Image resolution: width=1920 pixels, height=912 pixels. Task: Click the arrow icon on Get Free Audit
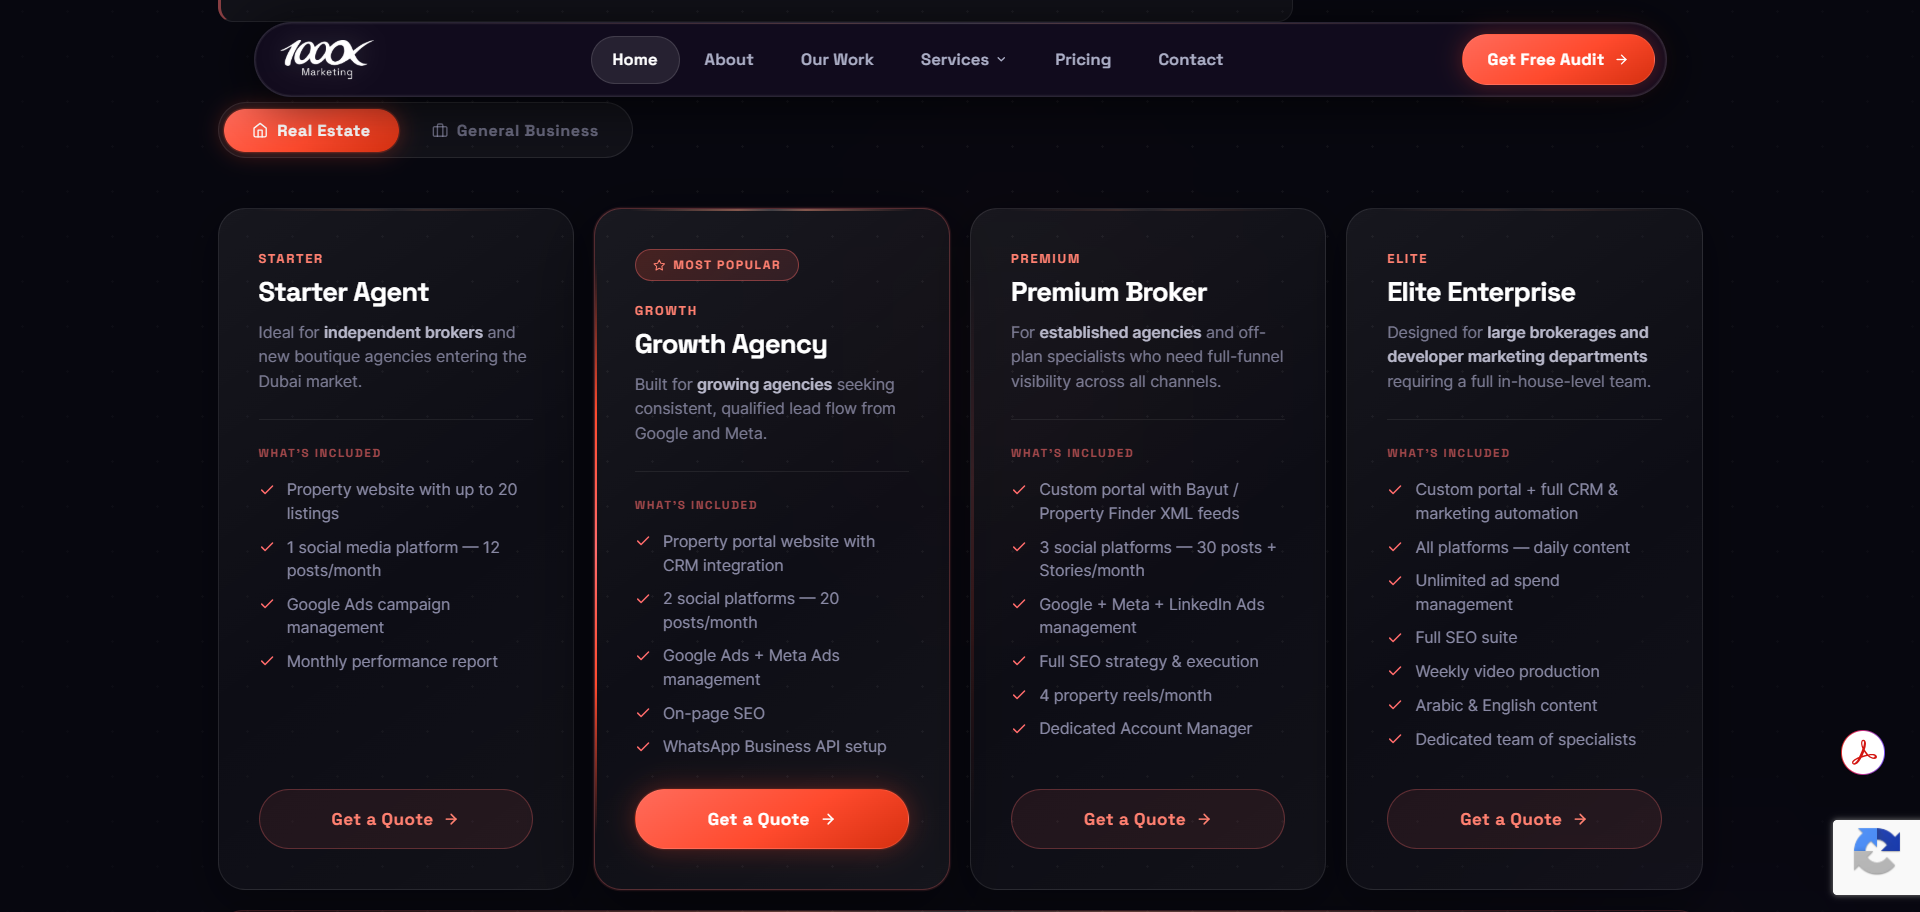(x=1622, y=60)
